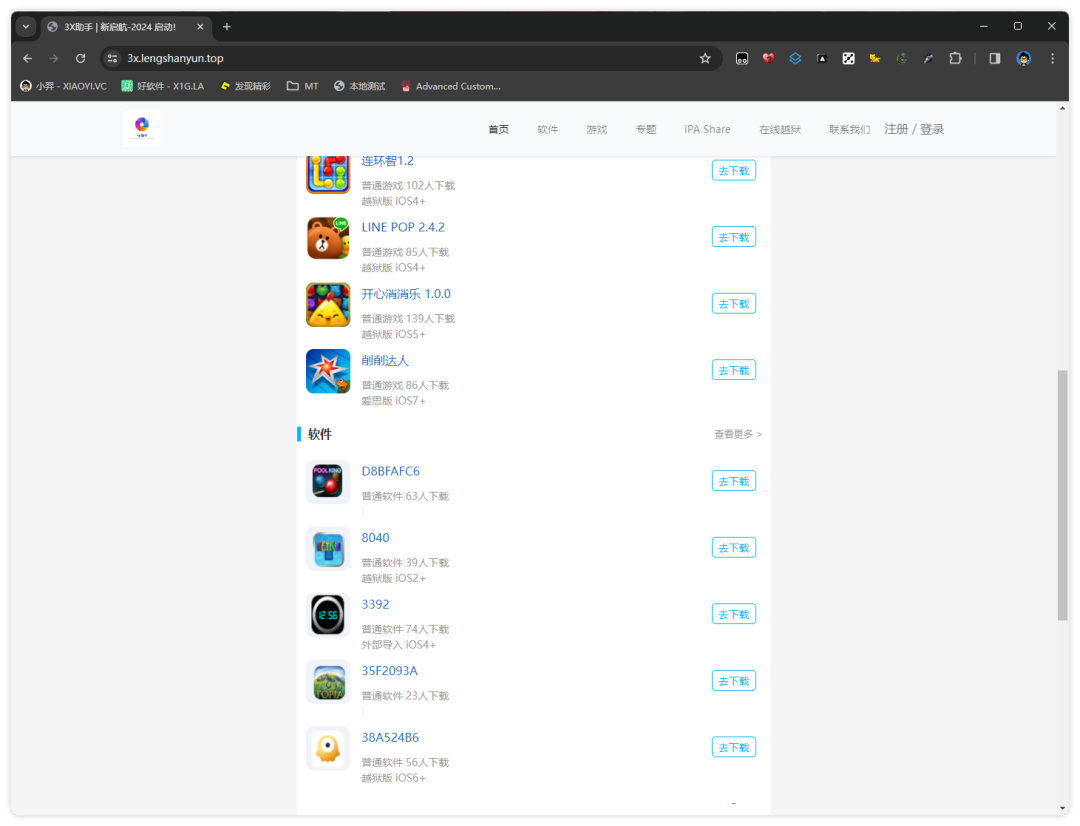Open the Extensions puzzle icon
1080x826 pixels.
coord(955,59)
